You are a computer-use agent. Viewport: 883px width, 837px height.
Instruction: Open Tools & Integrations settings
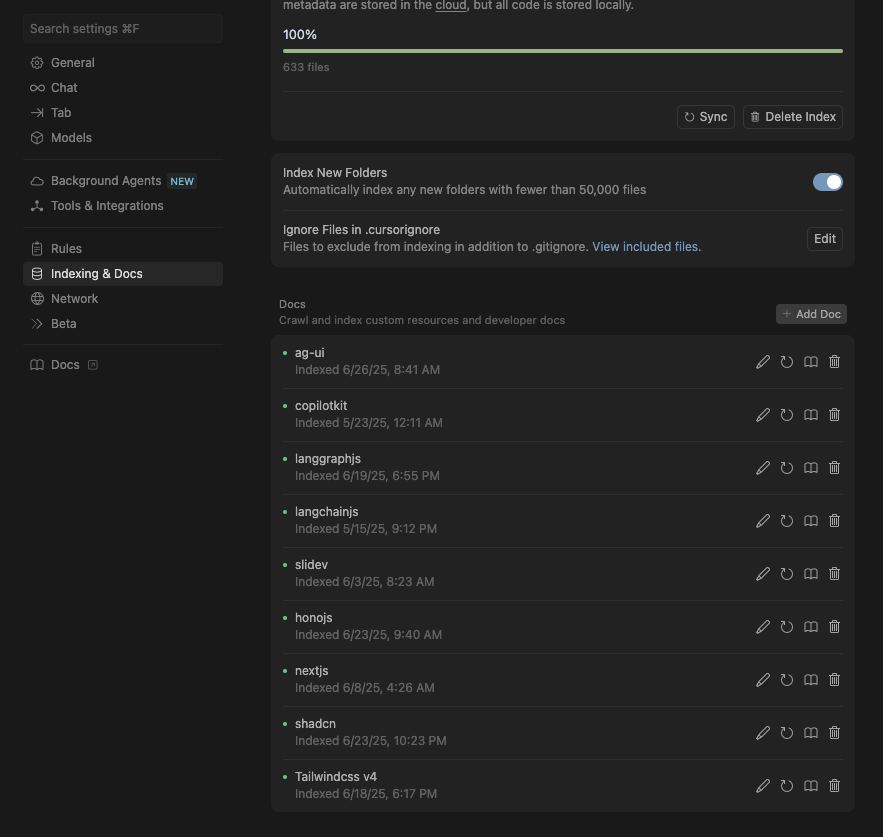[107, 206]
